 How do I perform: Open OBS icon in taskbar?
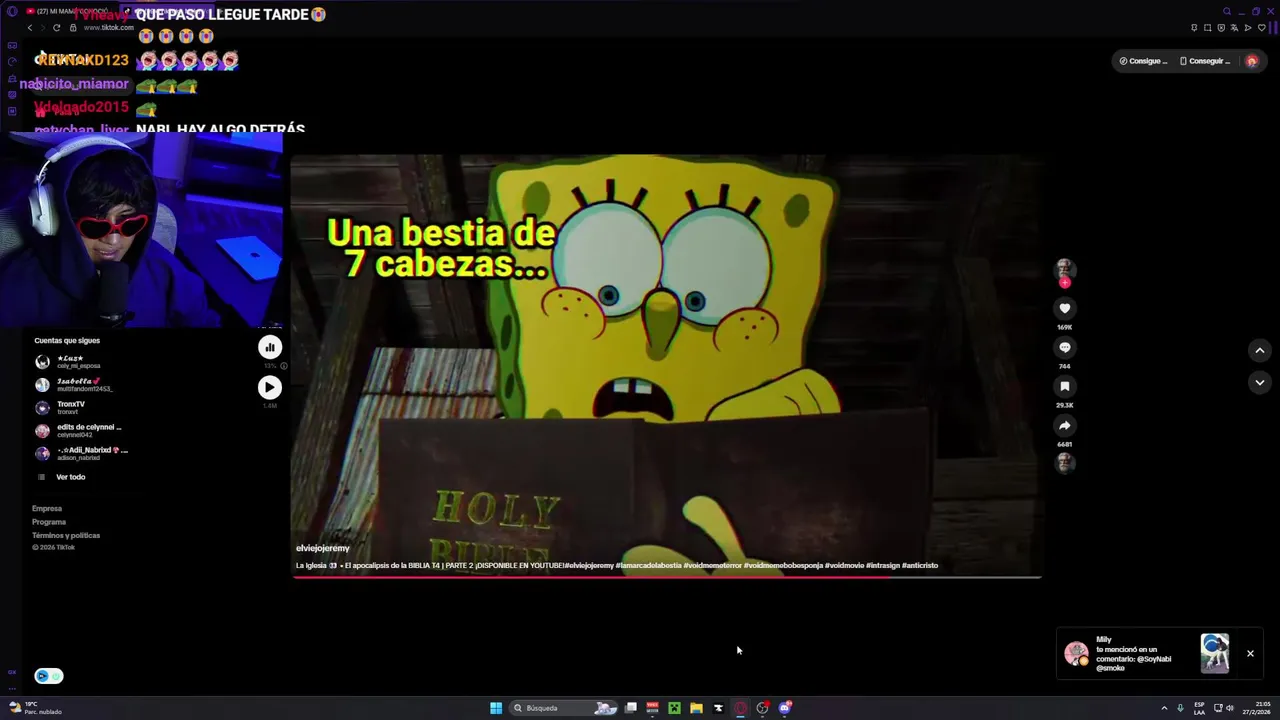coord(763,708)
